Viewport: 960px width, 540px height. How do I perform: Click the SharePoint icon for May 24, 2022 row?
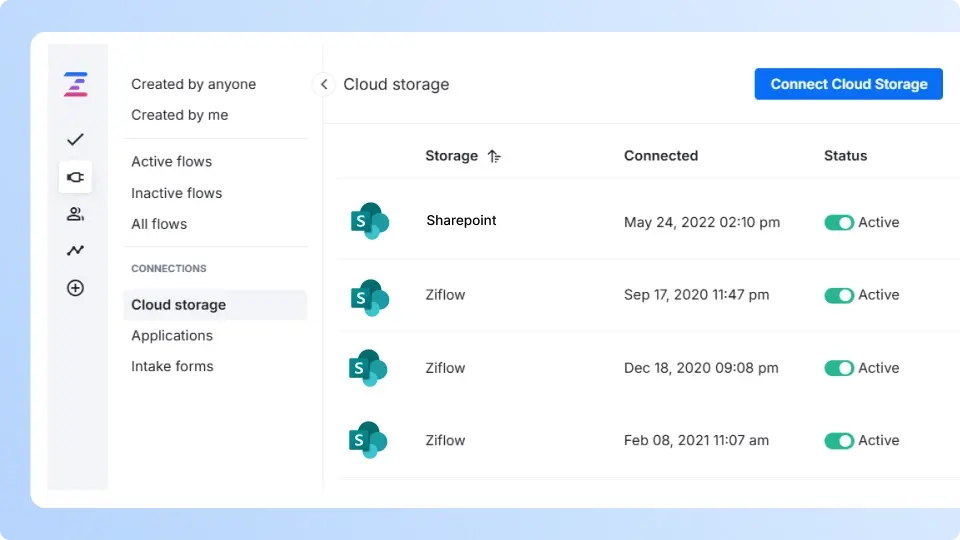point(369,221)
